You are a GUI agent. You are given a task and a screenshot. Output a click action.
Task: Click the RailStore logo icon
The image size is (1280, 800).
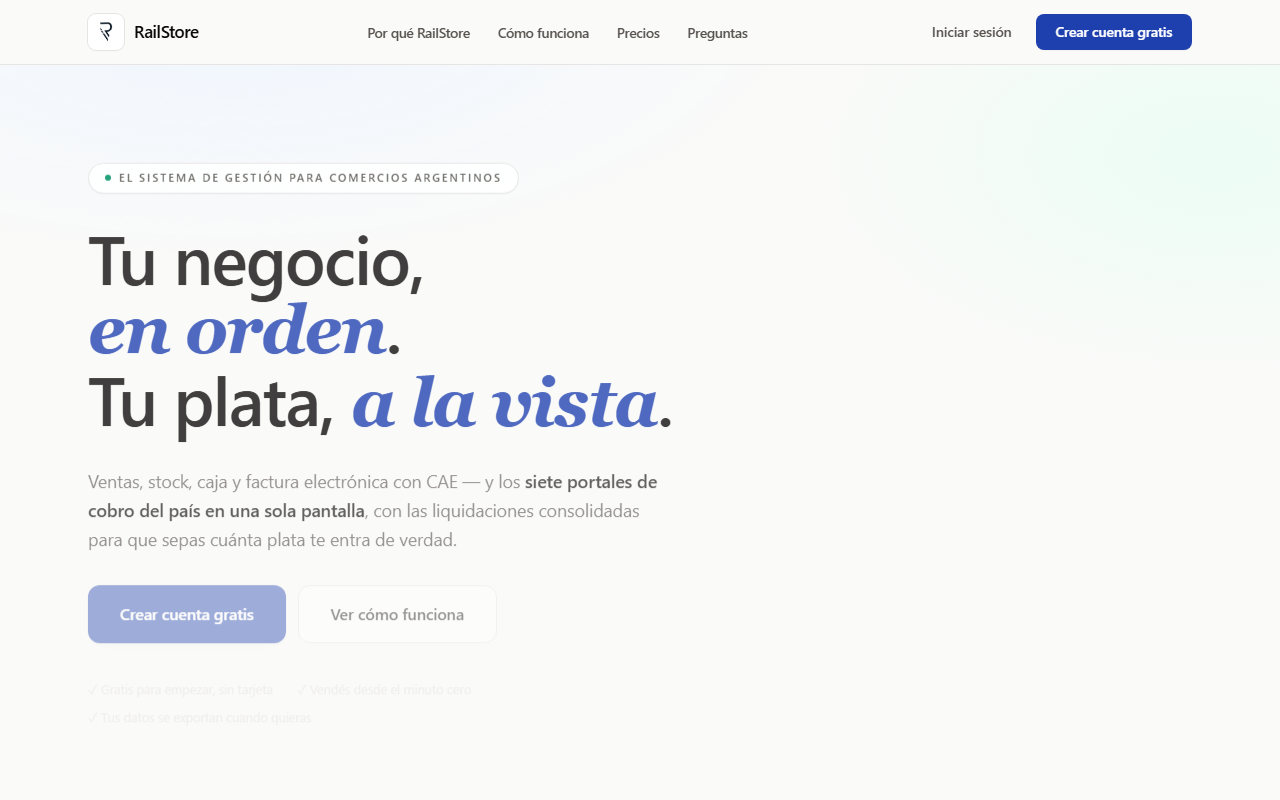pyautogui.click(x=106, y=32)
